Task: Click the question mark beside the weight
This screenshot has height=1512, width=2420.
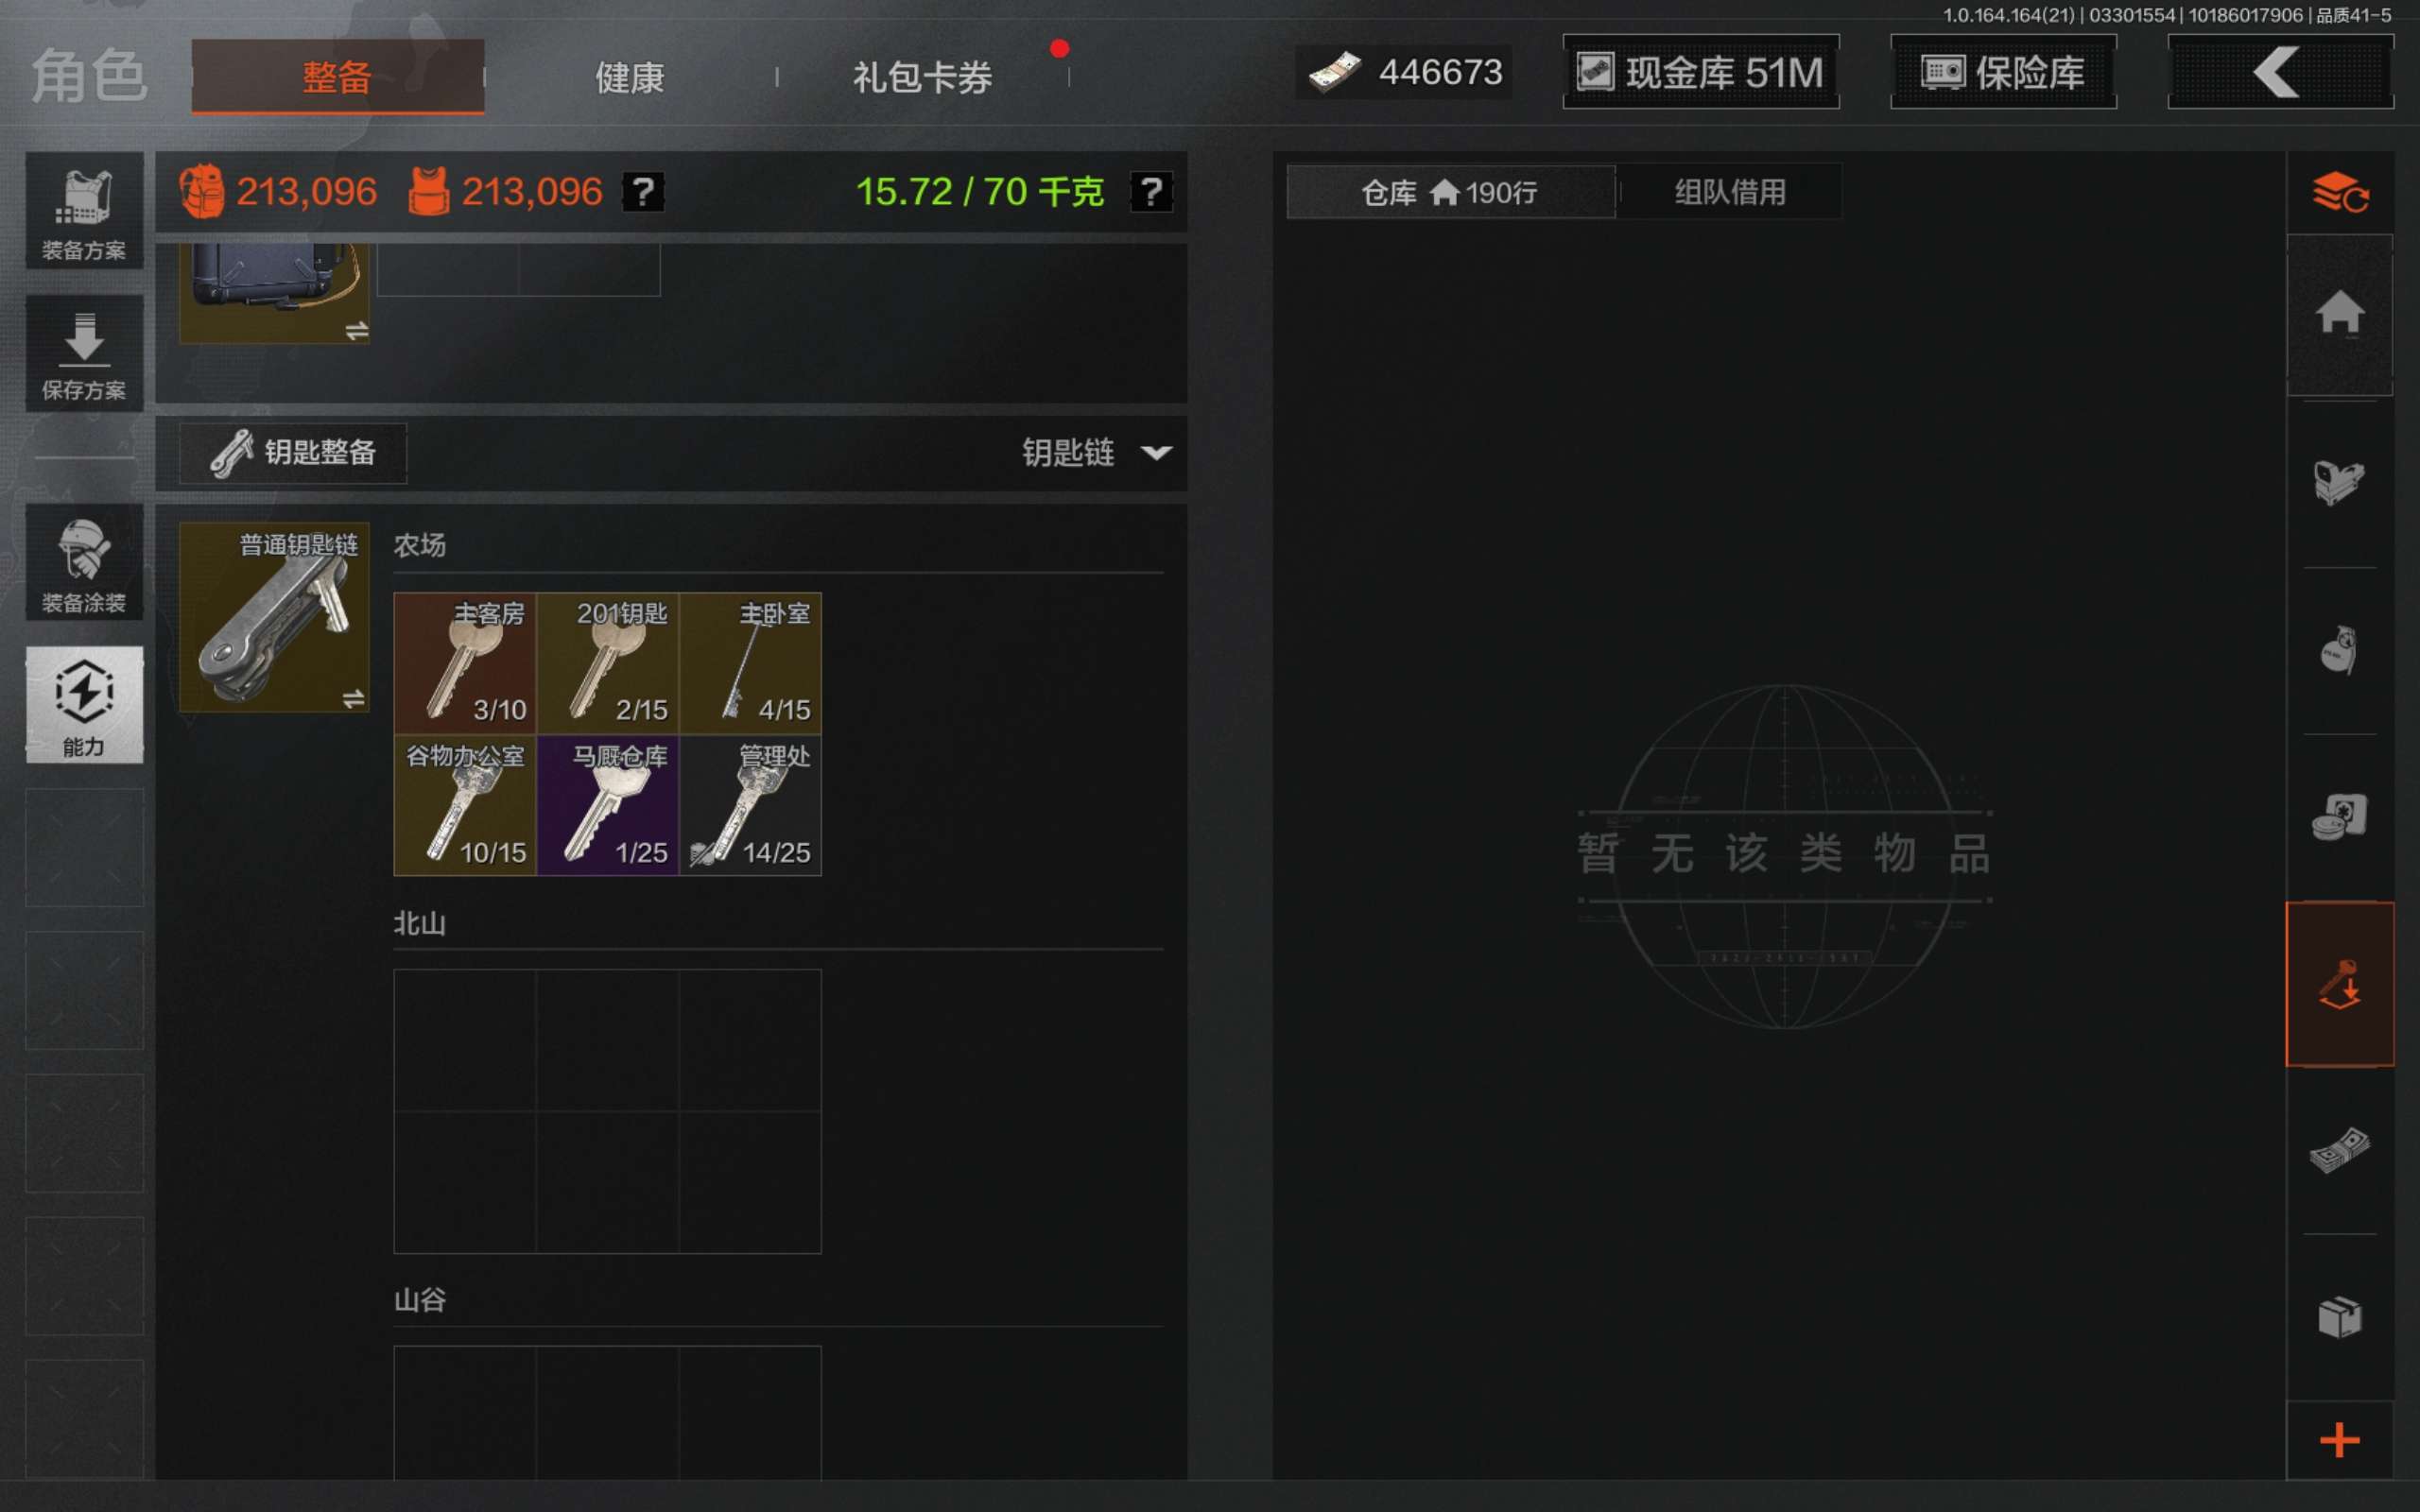Action: tap(1151, 191)
